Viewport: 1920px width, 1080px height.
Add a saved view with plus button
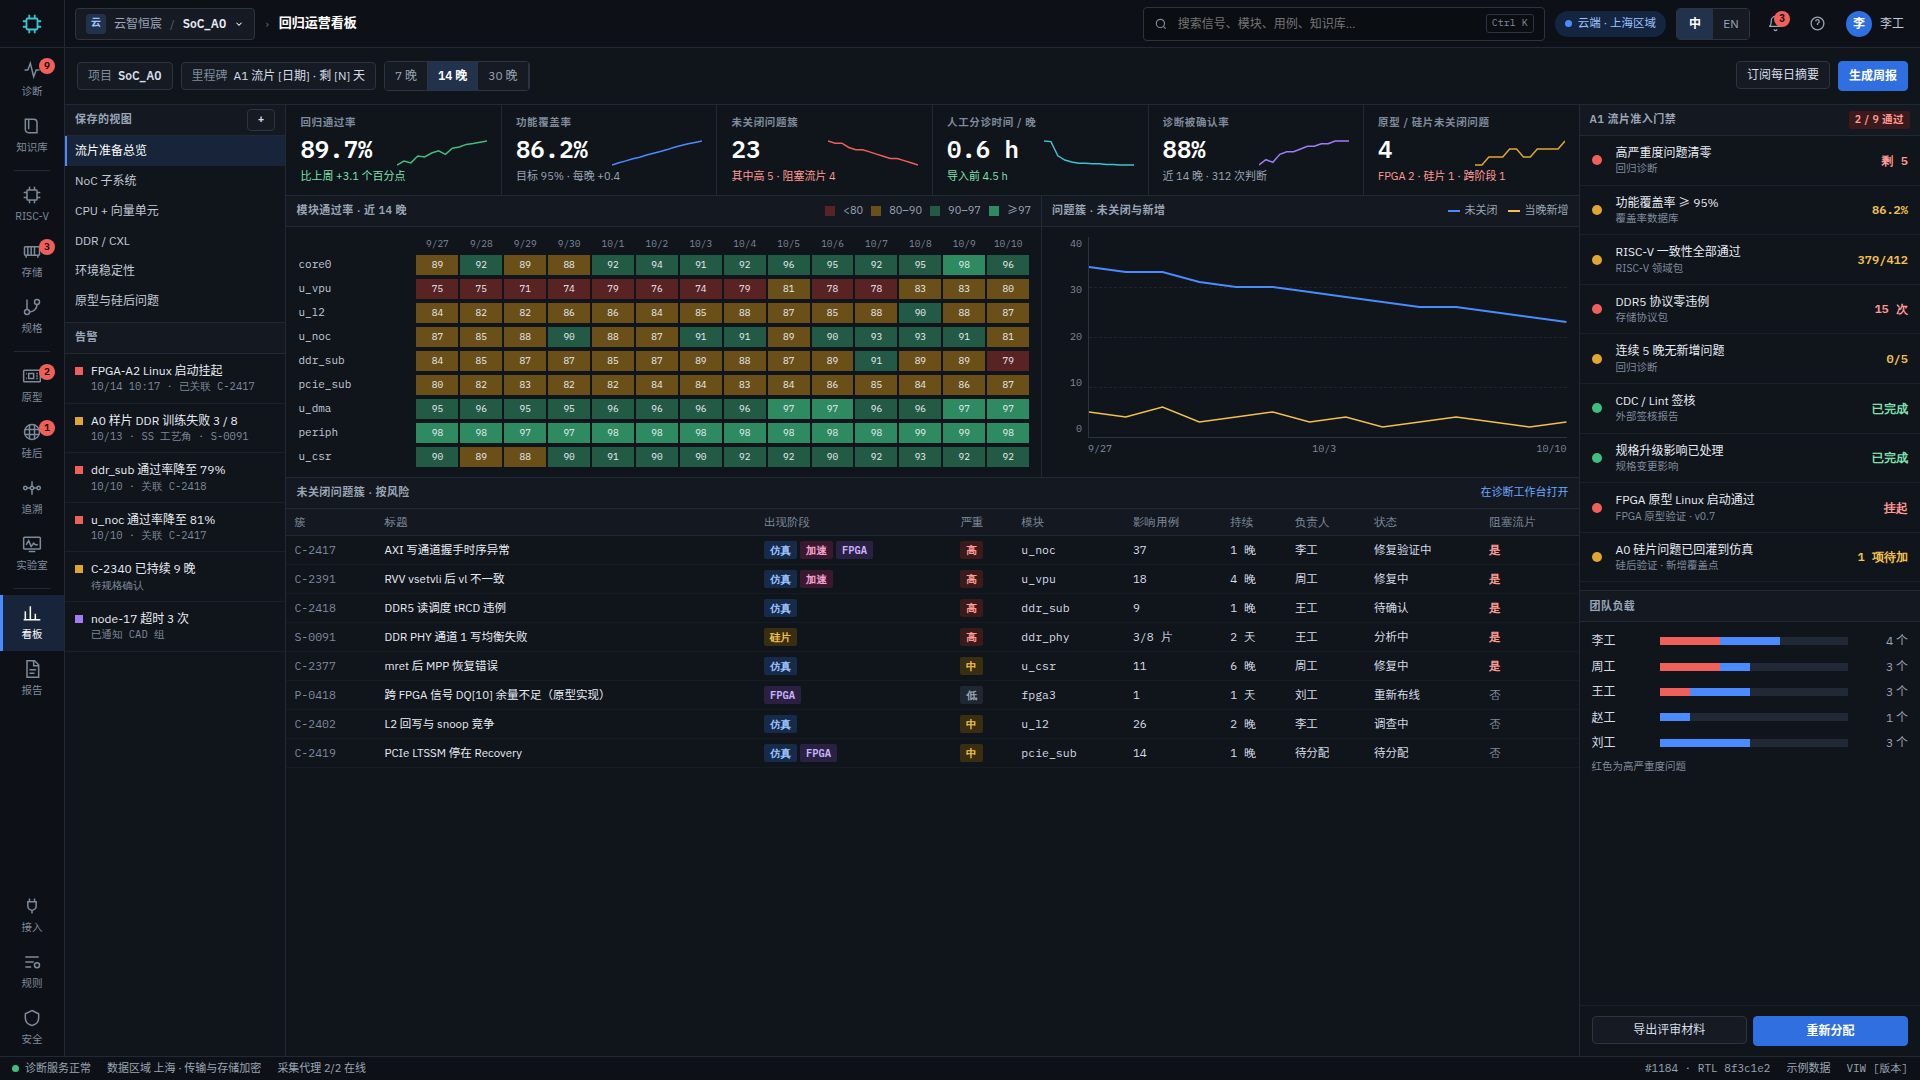261,119
